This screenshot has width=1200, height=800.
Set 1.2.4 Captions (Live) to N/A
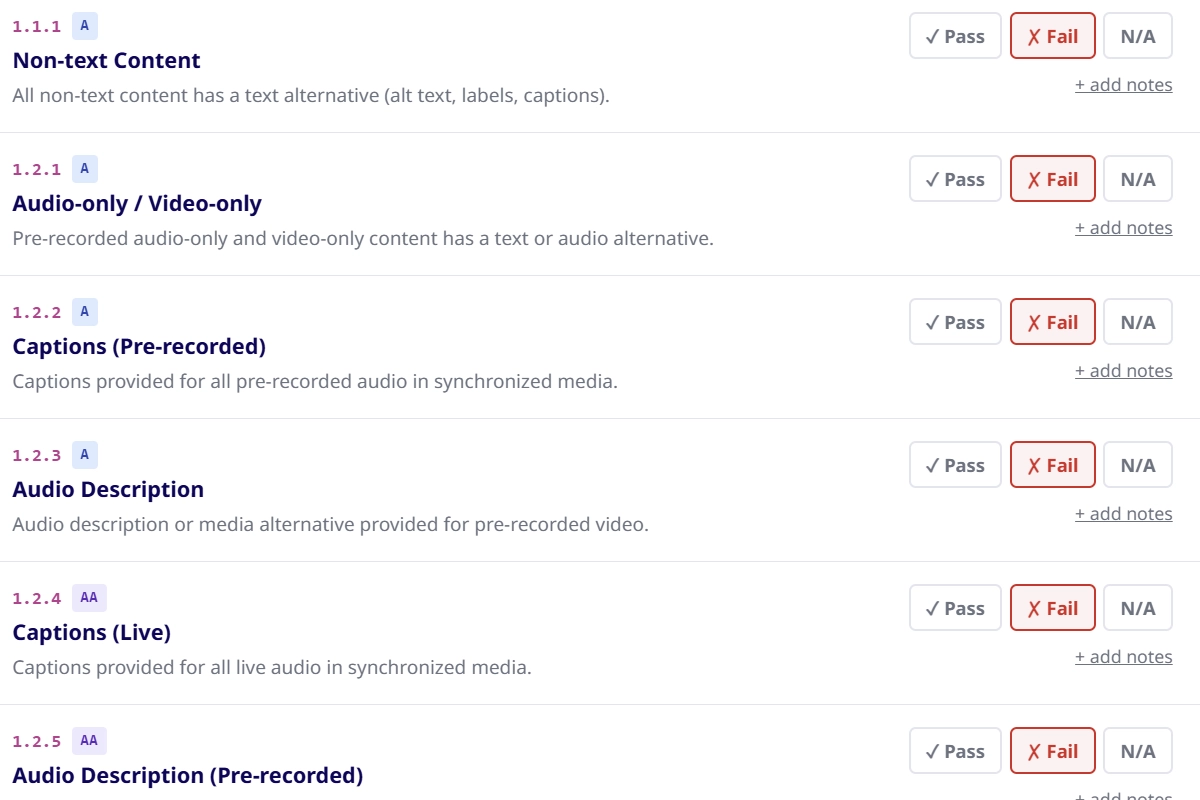(1137, 608)
